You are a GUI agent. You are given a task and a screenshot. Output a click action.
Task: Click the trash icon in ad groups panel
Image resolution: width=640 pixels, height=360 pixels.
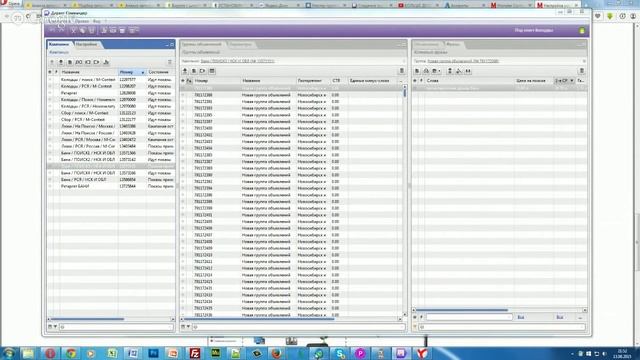tap(402, 71)
